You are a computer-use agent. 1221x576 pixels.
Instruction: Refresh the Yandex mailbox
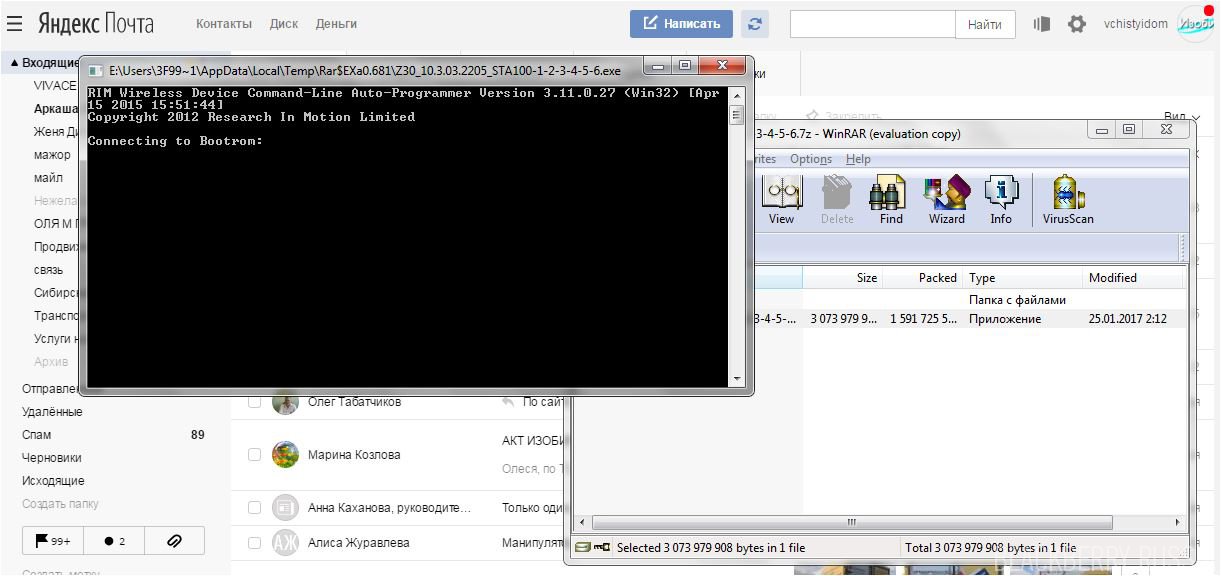(755, 24)
